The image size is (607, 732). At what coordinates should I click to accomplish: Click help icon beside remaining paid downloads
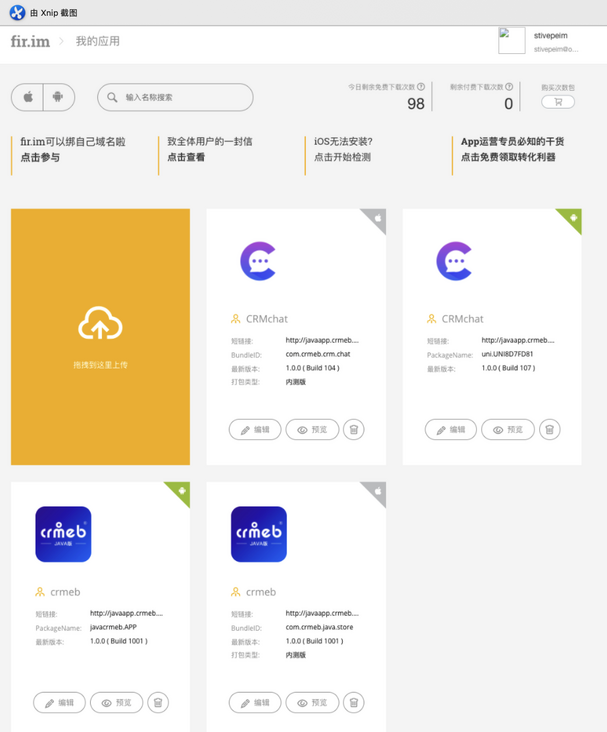click(x=509, y=86)
